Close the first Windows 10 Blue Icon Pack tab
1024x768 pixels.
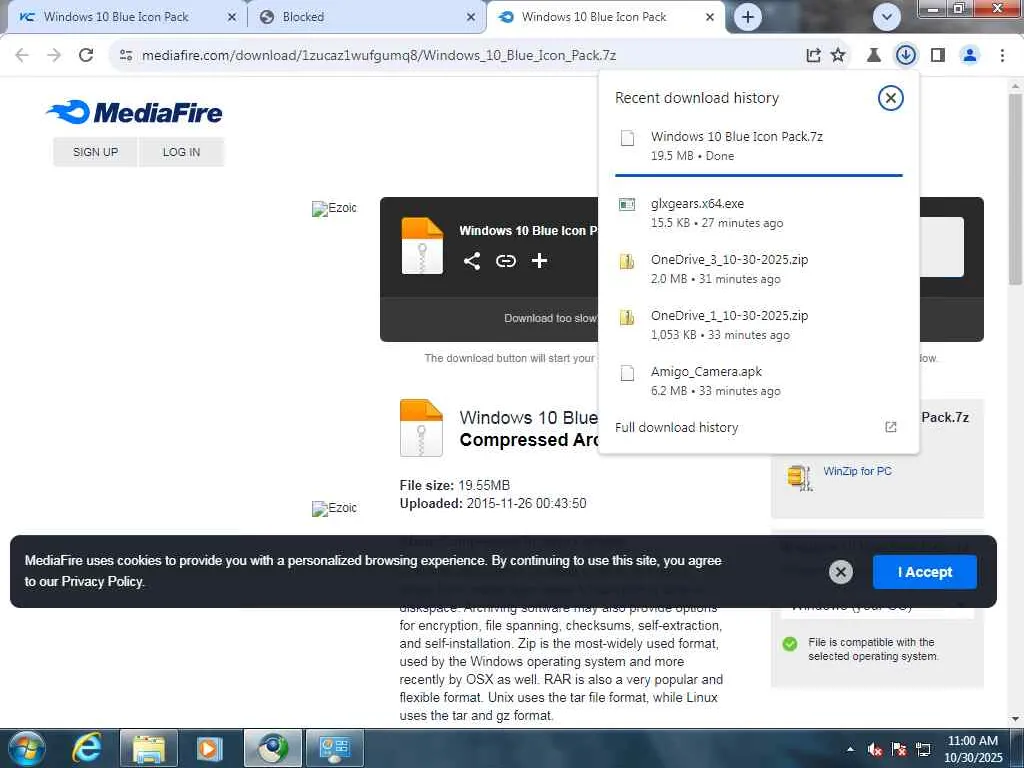tap(232, 17)
